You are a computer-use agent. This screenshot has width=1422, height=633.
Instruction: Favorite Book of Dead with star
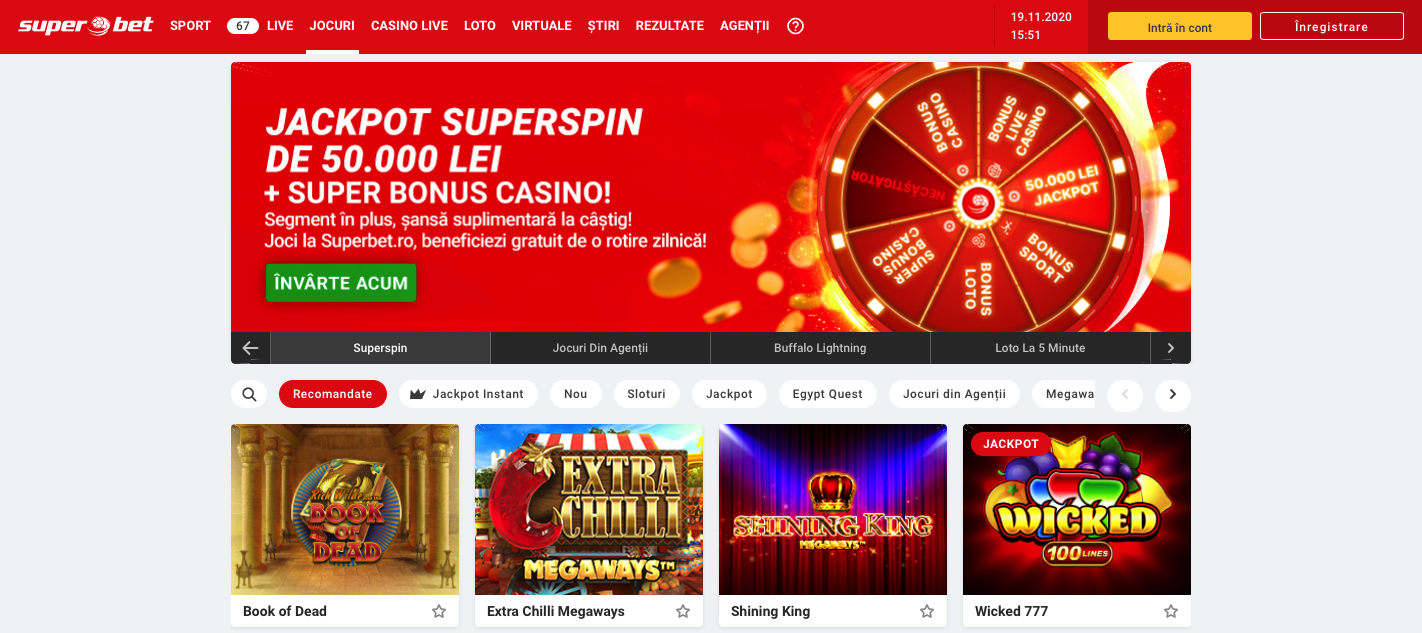439,611
